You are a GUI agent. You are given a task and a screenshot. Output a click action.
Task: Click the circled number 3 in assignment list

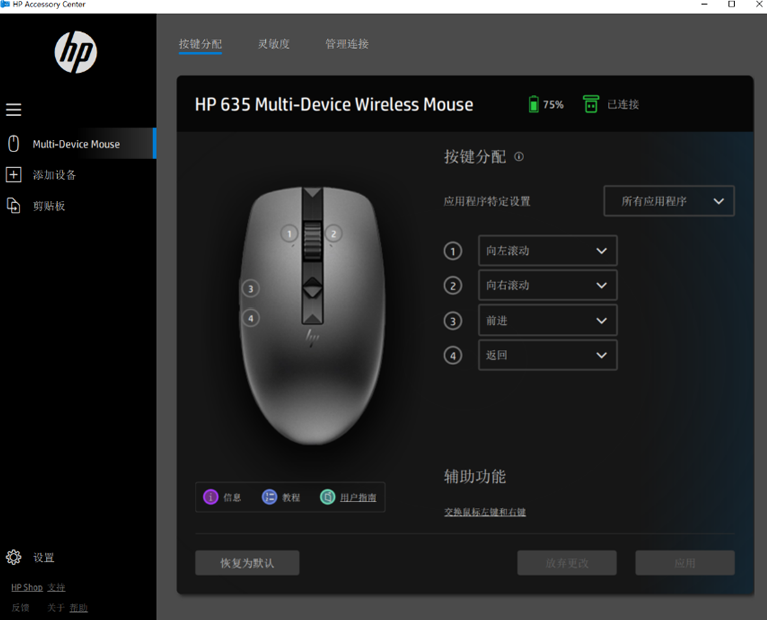point(453,321)
